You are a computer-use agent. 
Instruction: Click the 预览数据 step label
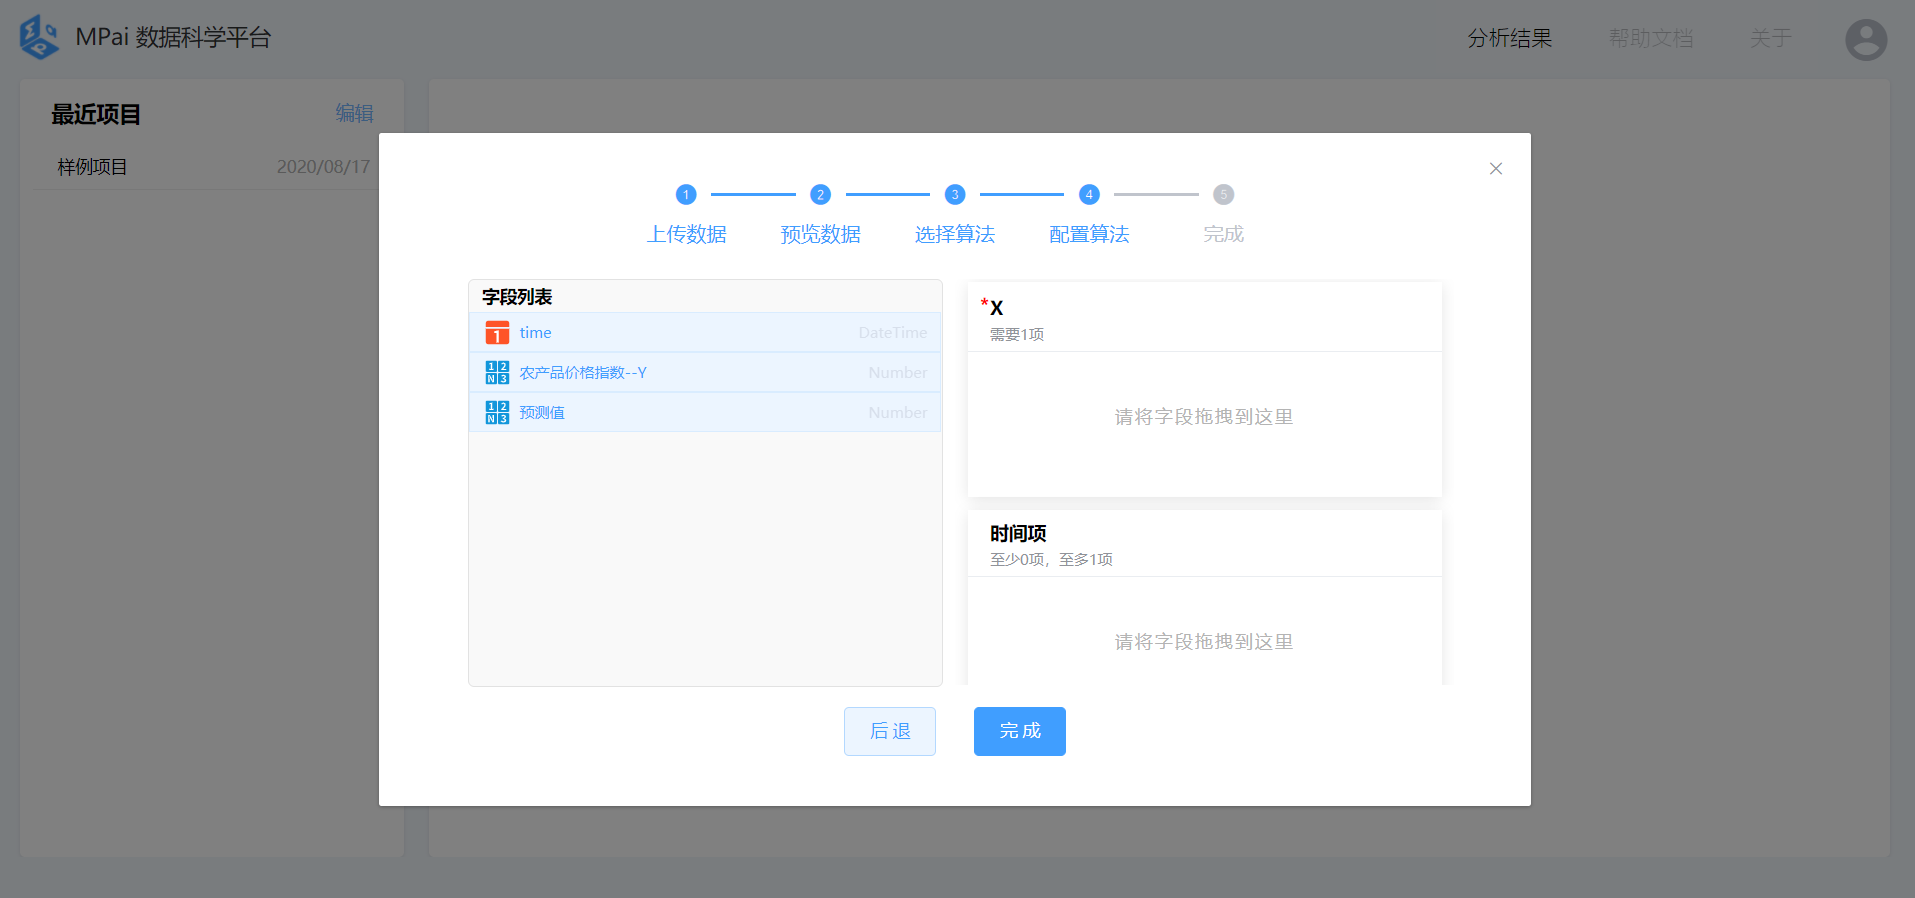tap(820, 234)
